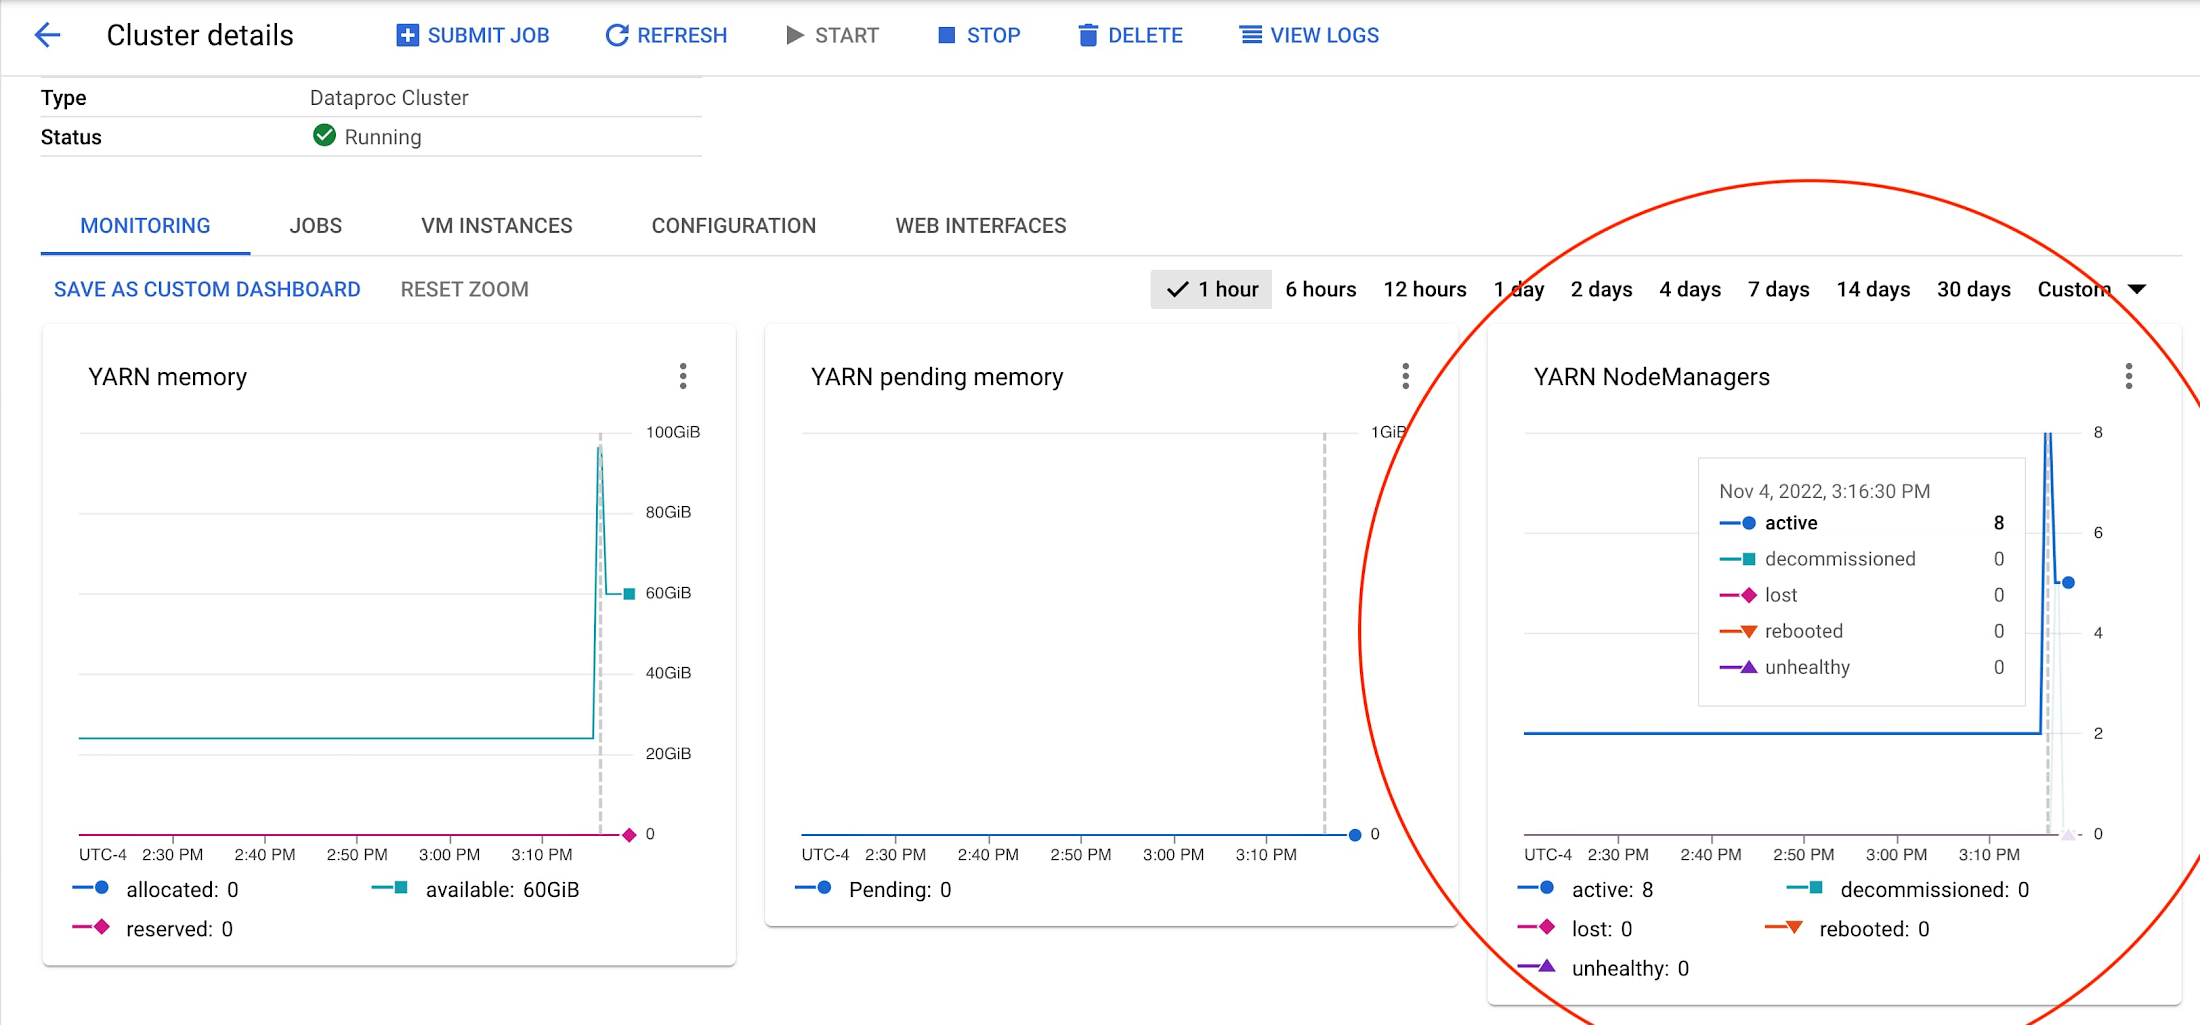The height and width of the screenshot is (1025, 2200).
Task: Toggle the Pending legend entry
Action: pyautogui.click(x=874, y=889)
